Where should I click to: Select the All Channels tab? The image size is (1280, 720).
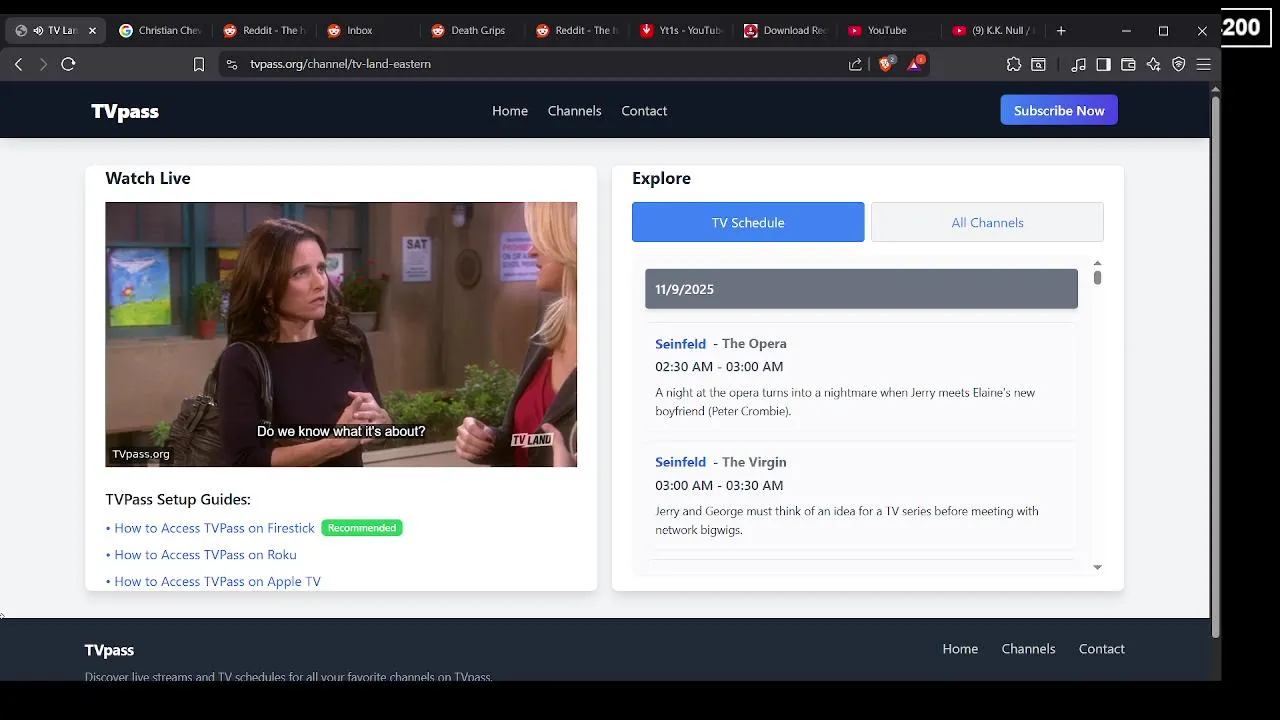point(987,222)
